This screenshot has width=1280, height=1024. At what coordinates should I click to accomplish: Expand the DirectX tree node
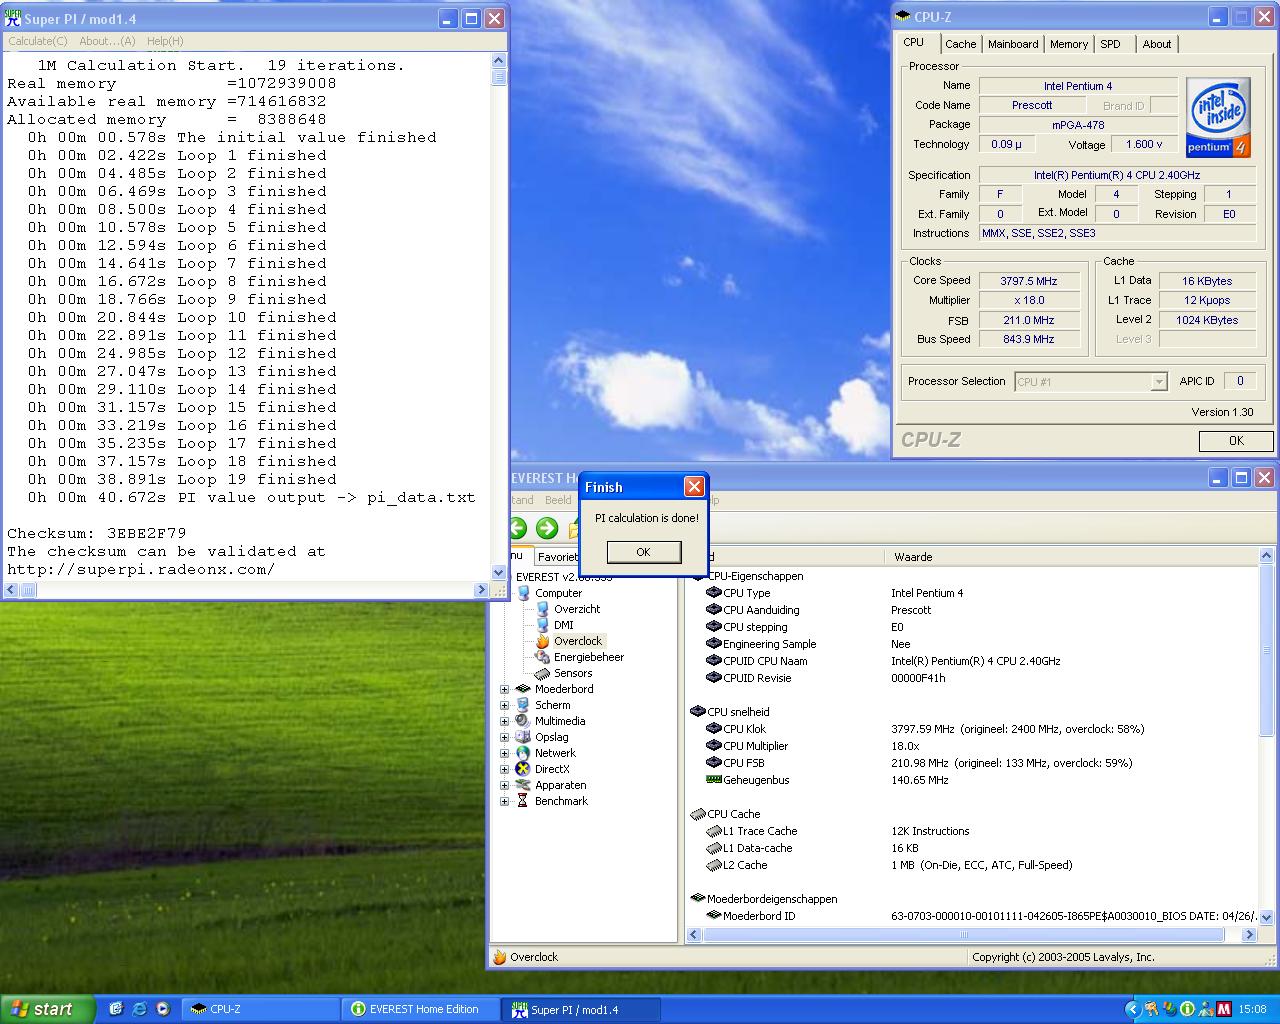[505, 769]
